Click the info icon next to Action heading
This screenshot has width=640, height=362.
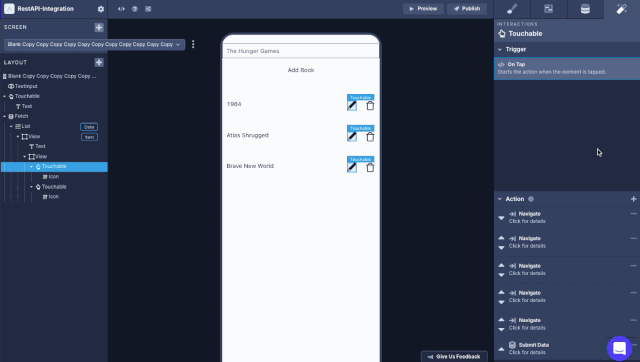coord(531,199)
